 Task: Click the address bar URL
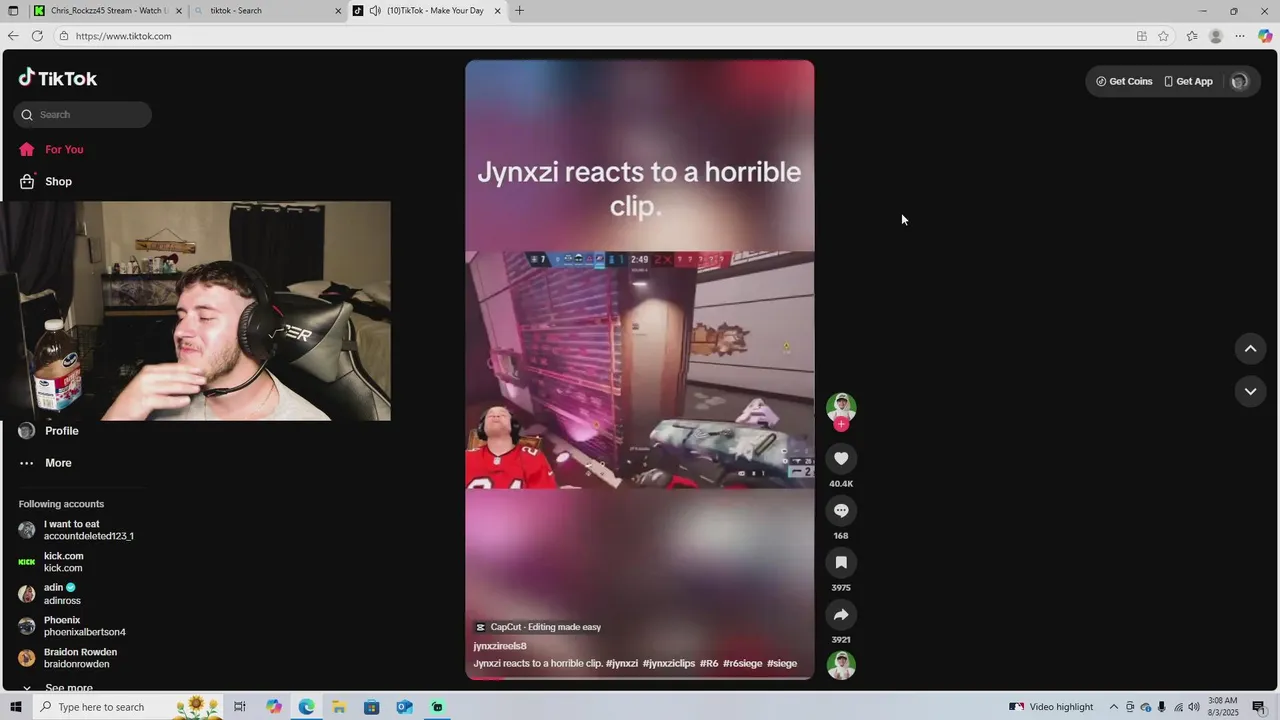point(124,36)
